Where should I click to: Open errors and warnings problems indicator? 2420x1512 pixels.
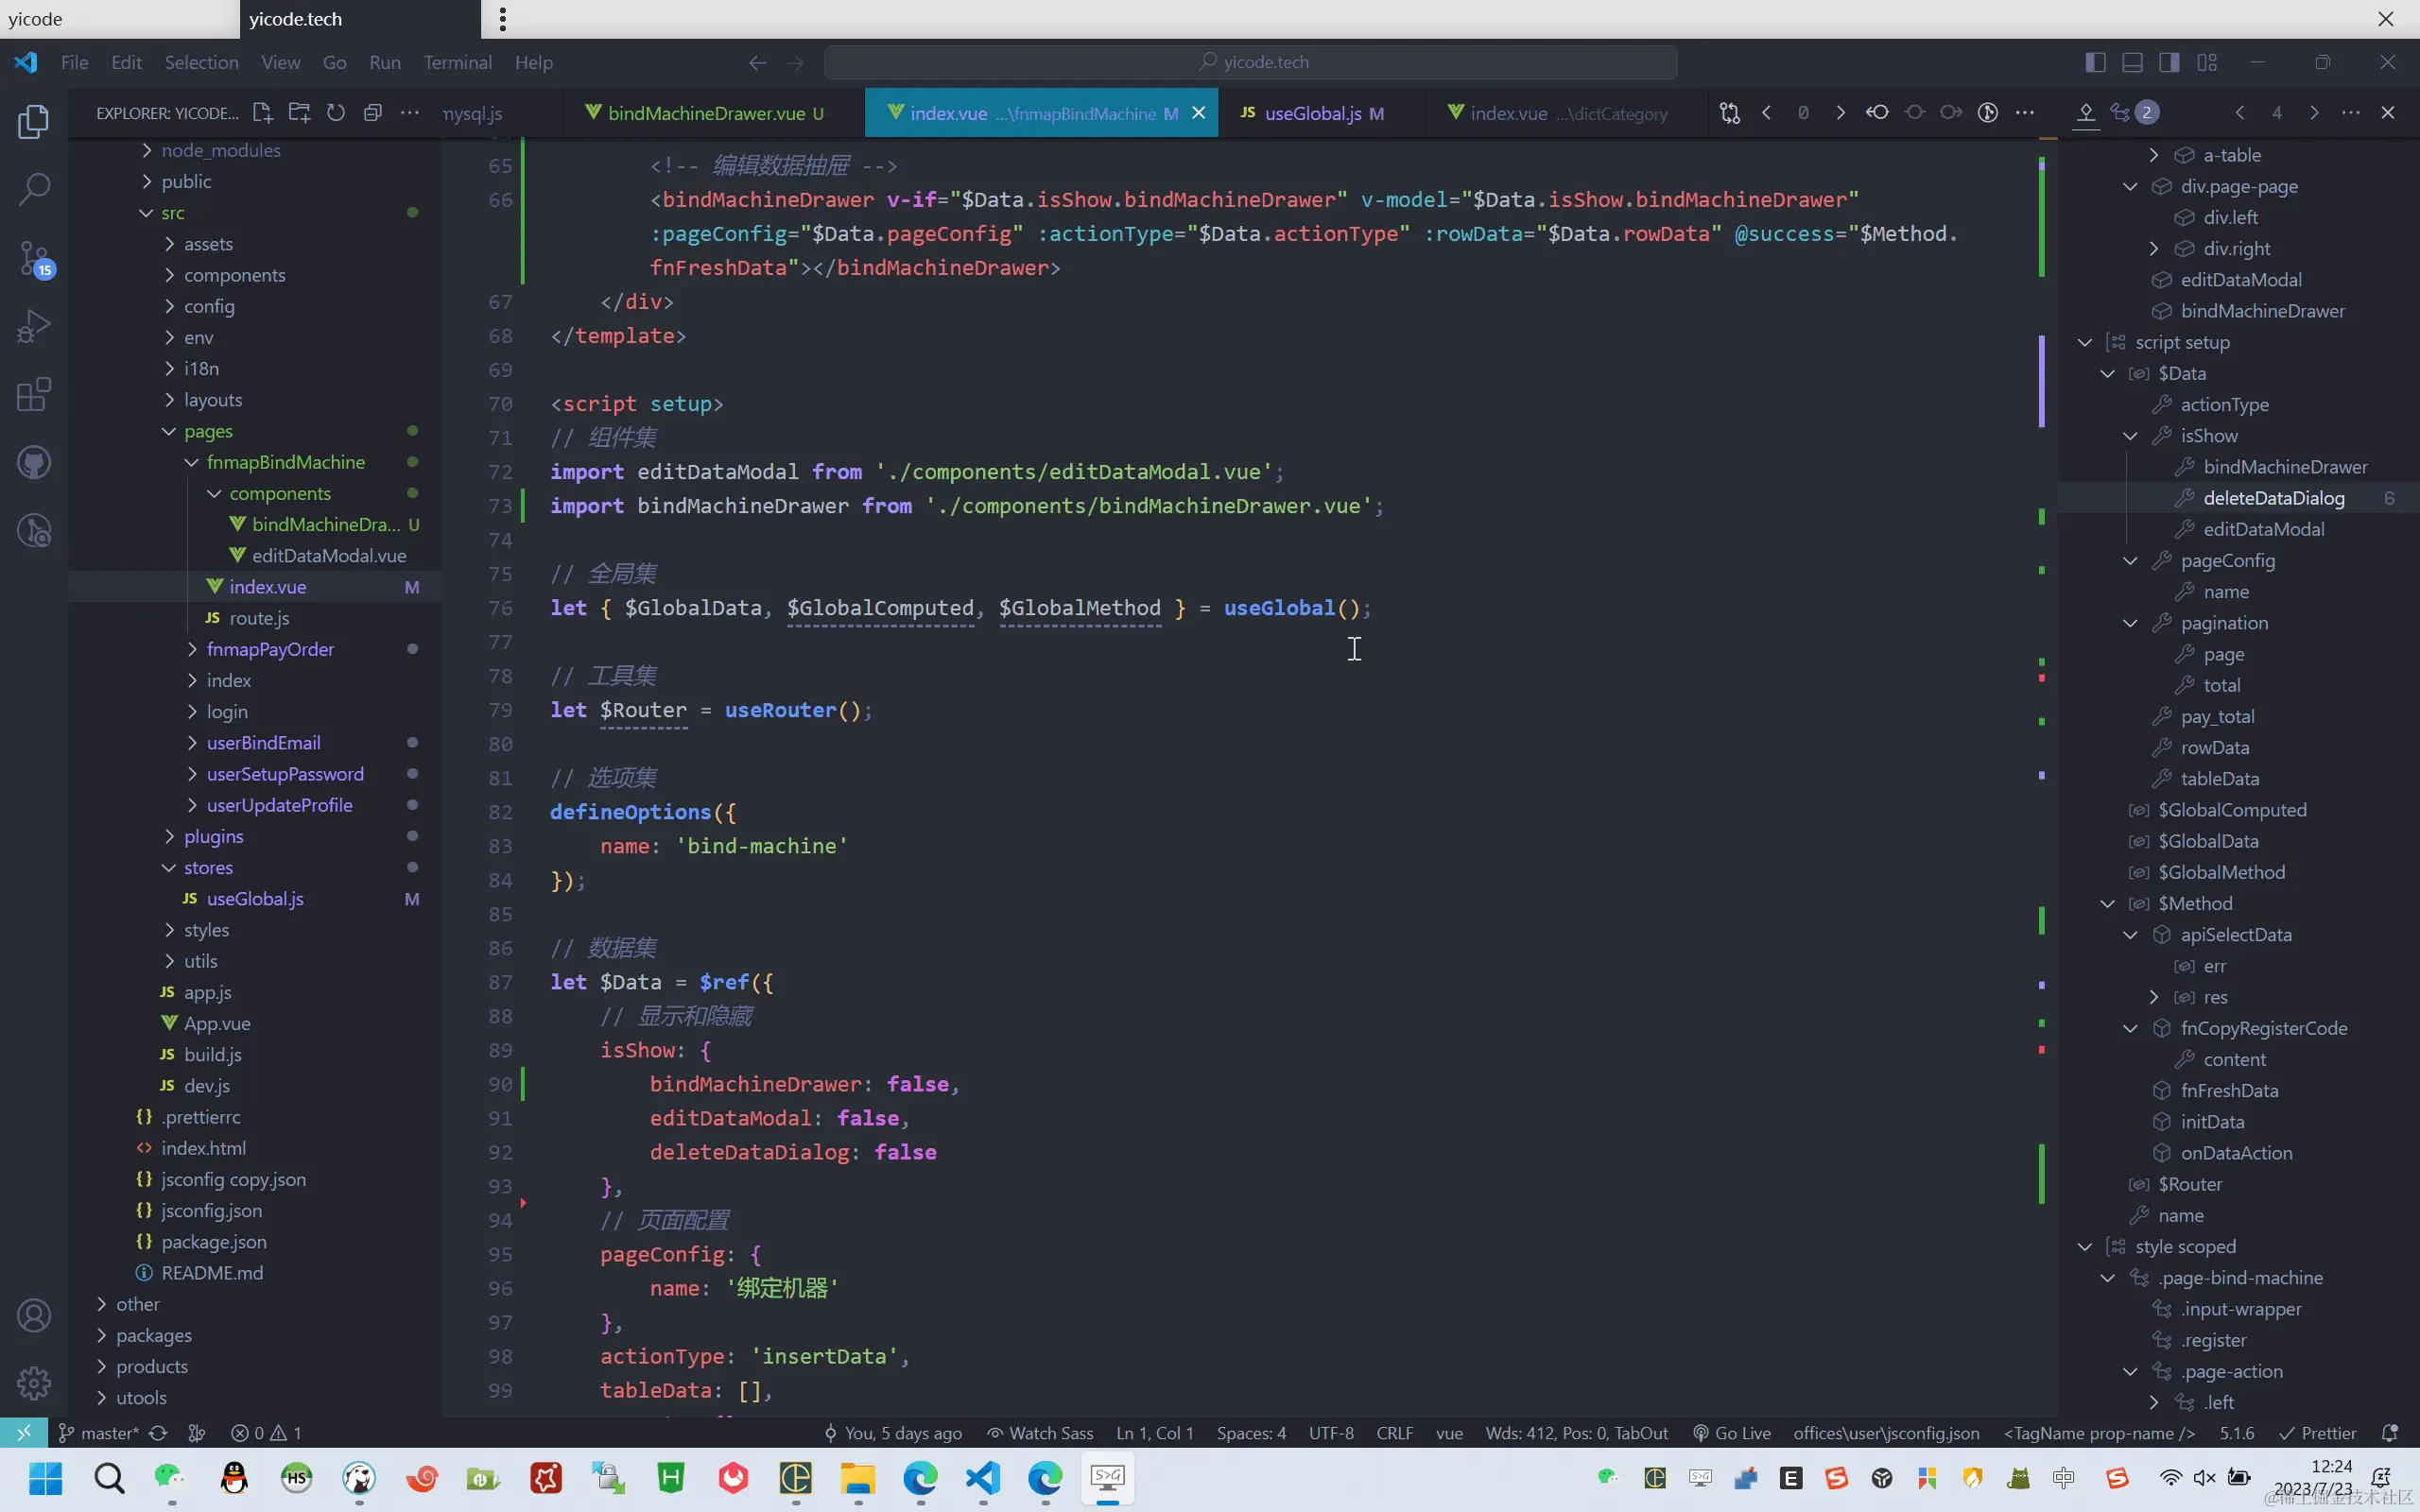click(x=266, y=1433)
